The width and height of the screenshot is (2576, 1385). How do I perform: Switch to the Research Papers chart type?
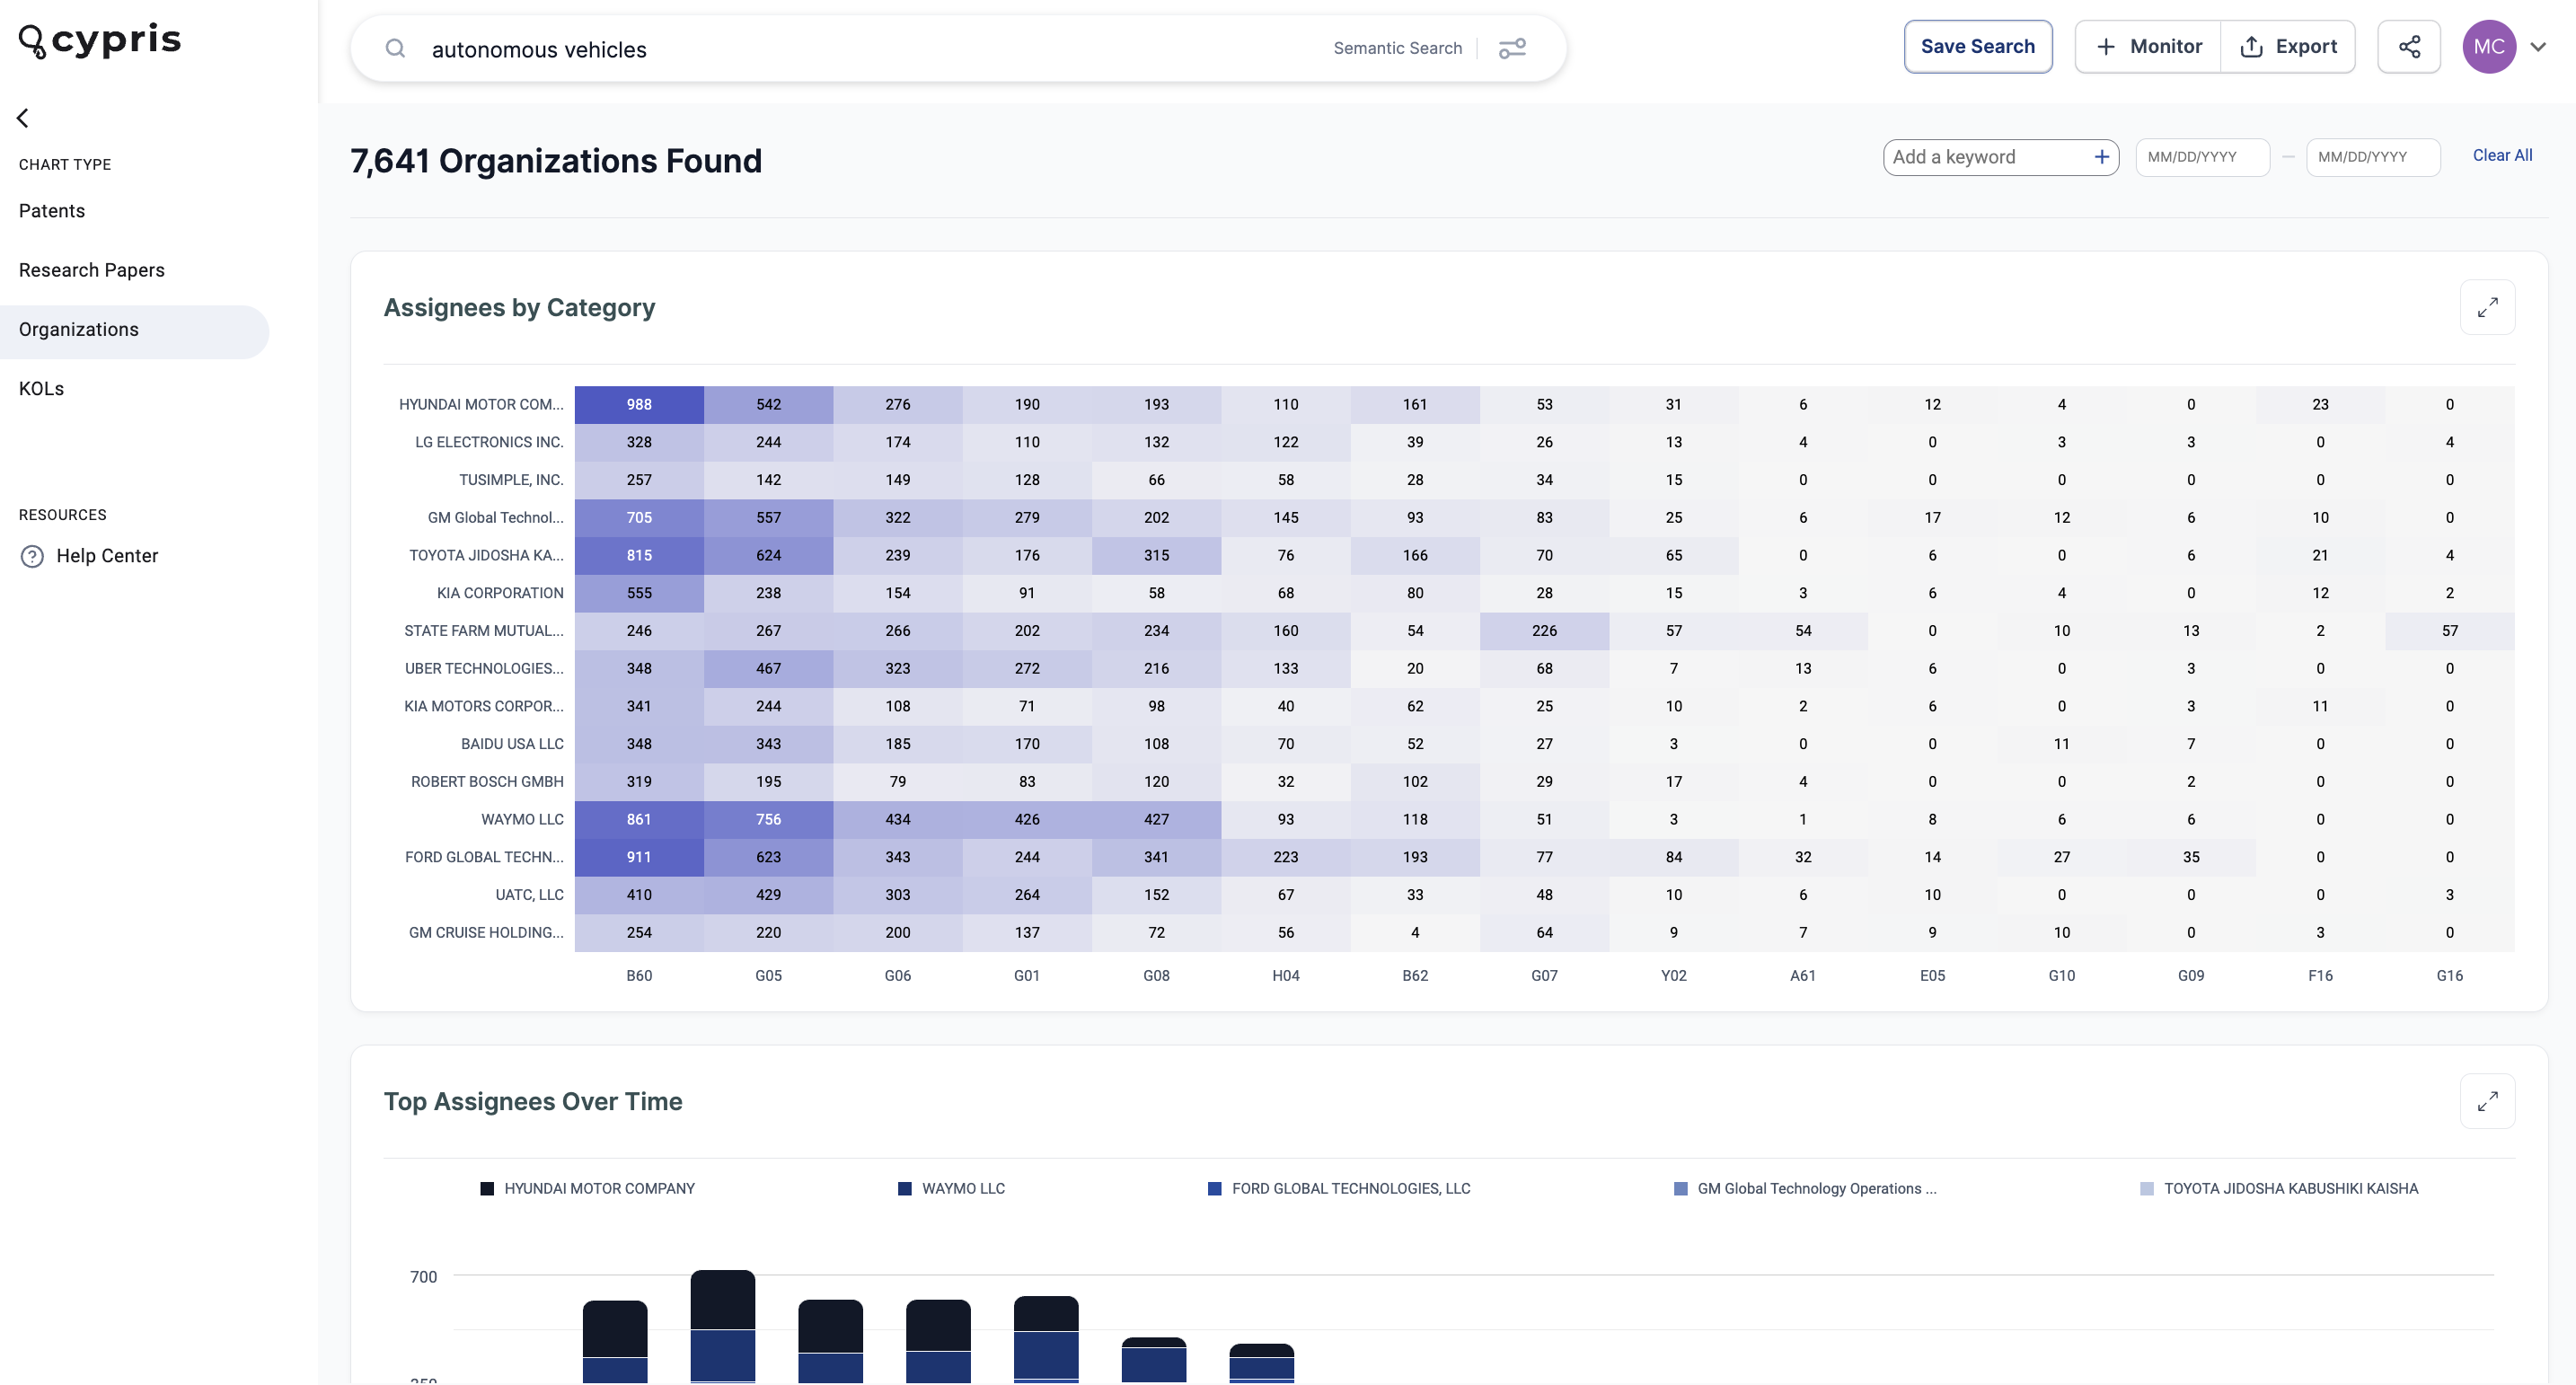click(92, 270)
